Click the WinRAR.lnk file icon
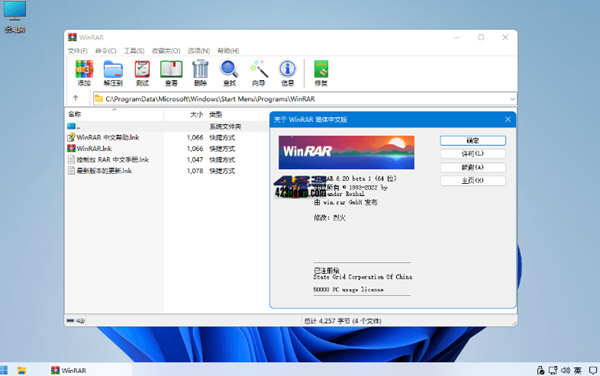600x376 pixels. tap(71, 148)
